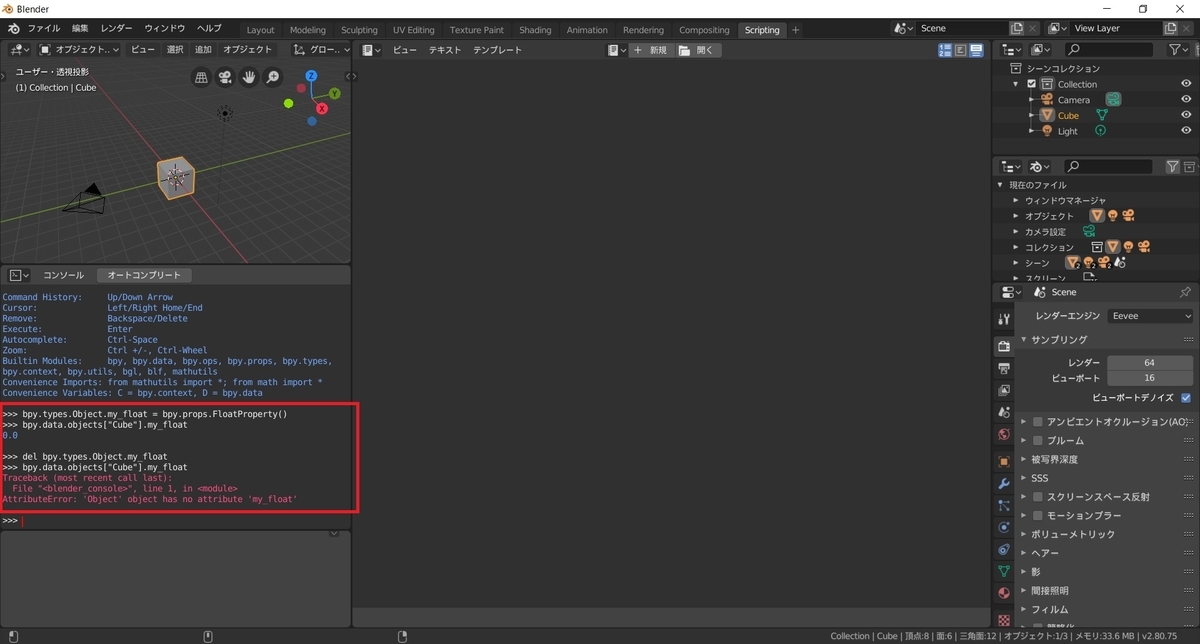Open the Texture properties checker icon
Screen dimensions: 1200x644
[x=1004, y=619]
